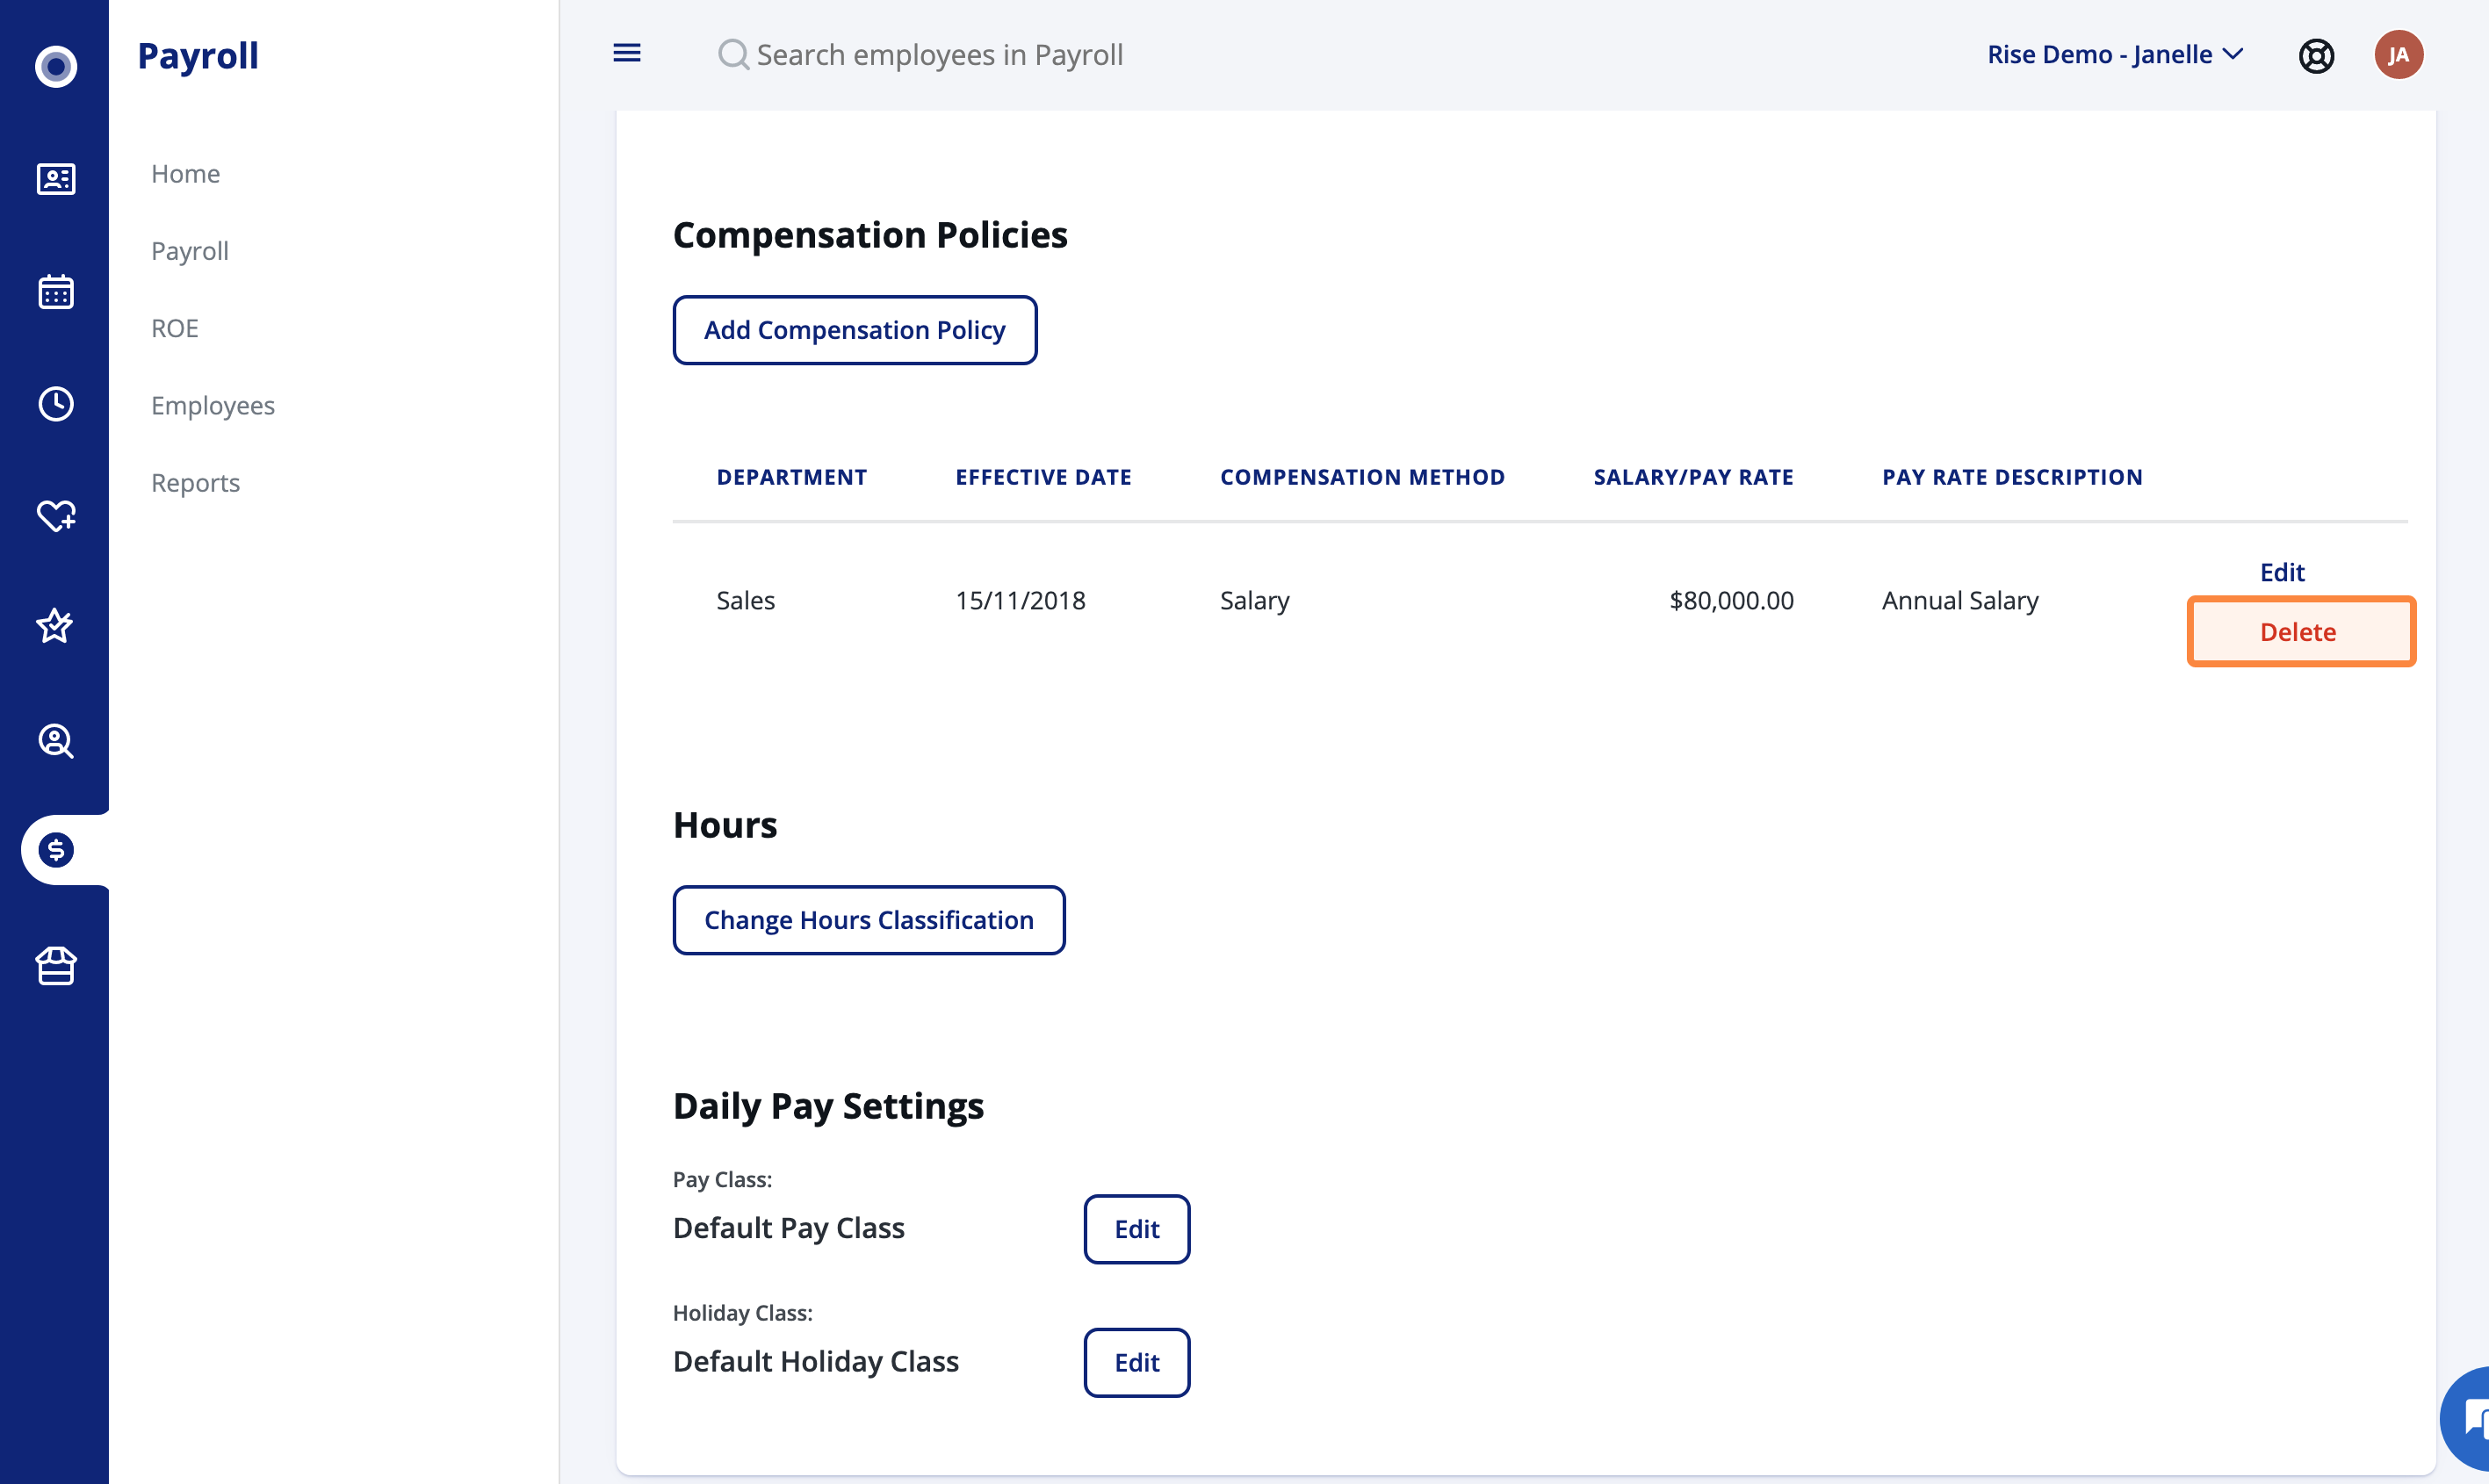2489x1484 pixels.
Task: Open the marketplace store icon
Action: [56, 966]
